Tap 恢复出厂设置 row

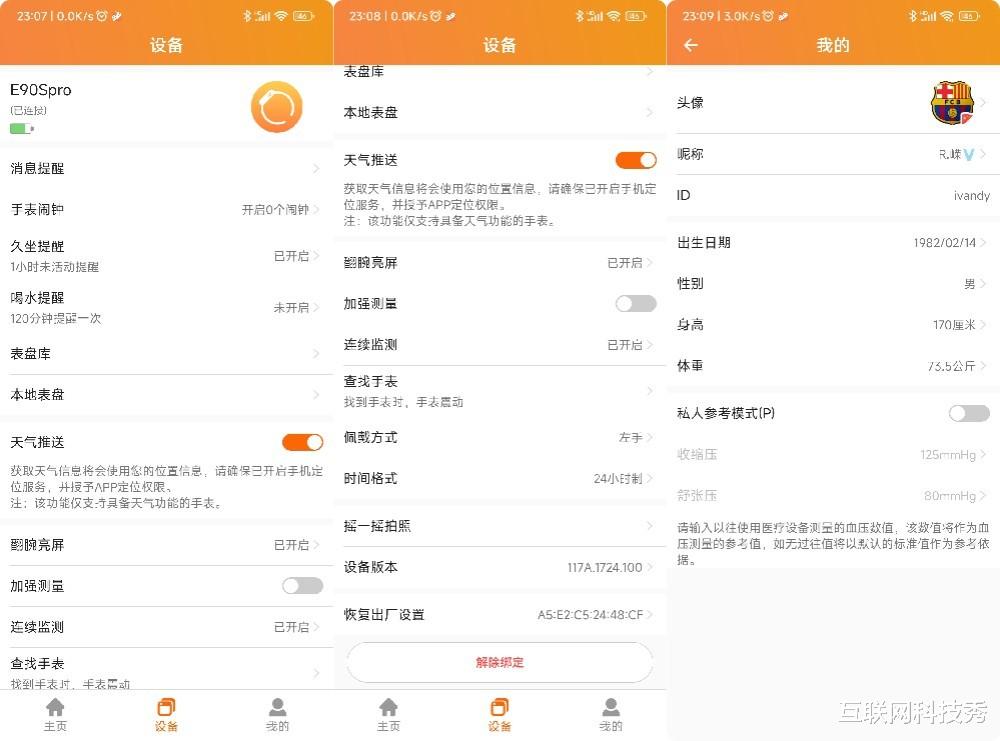coord(499,615)
